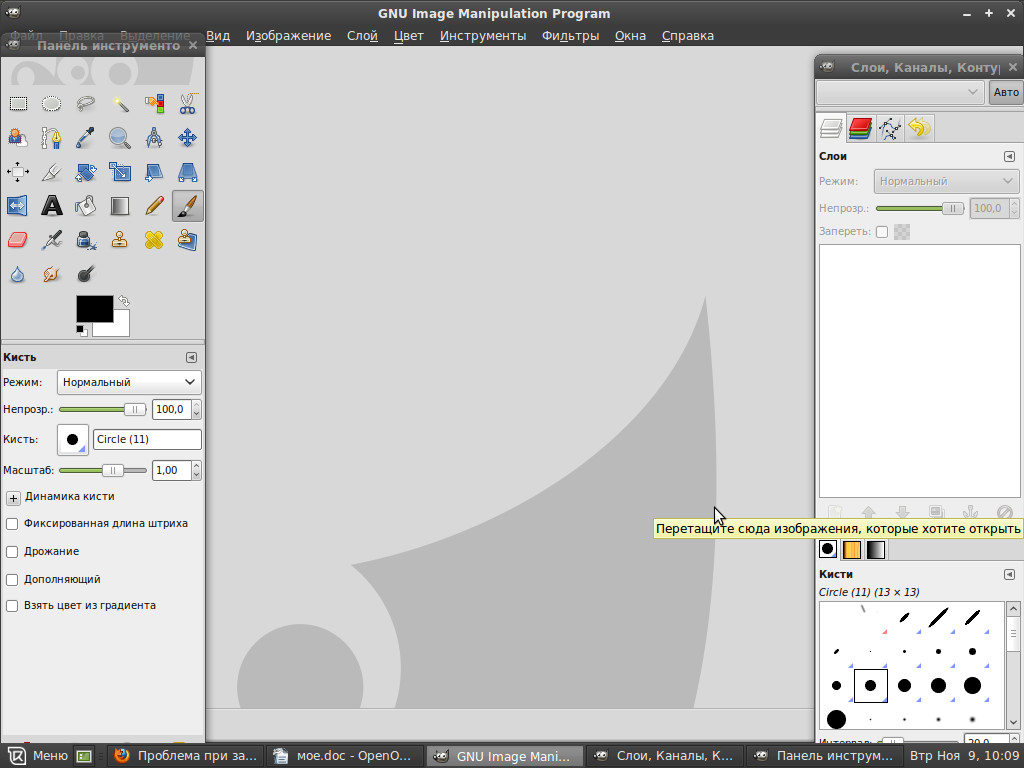The width and height of the screenshot is (1024, 768).
Task: Select the Clone stamp tool
Action: pos(120,240)
